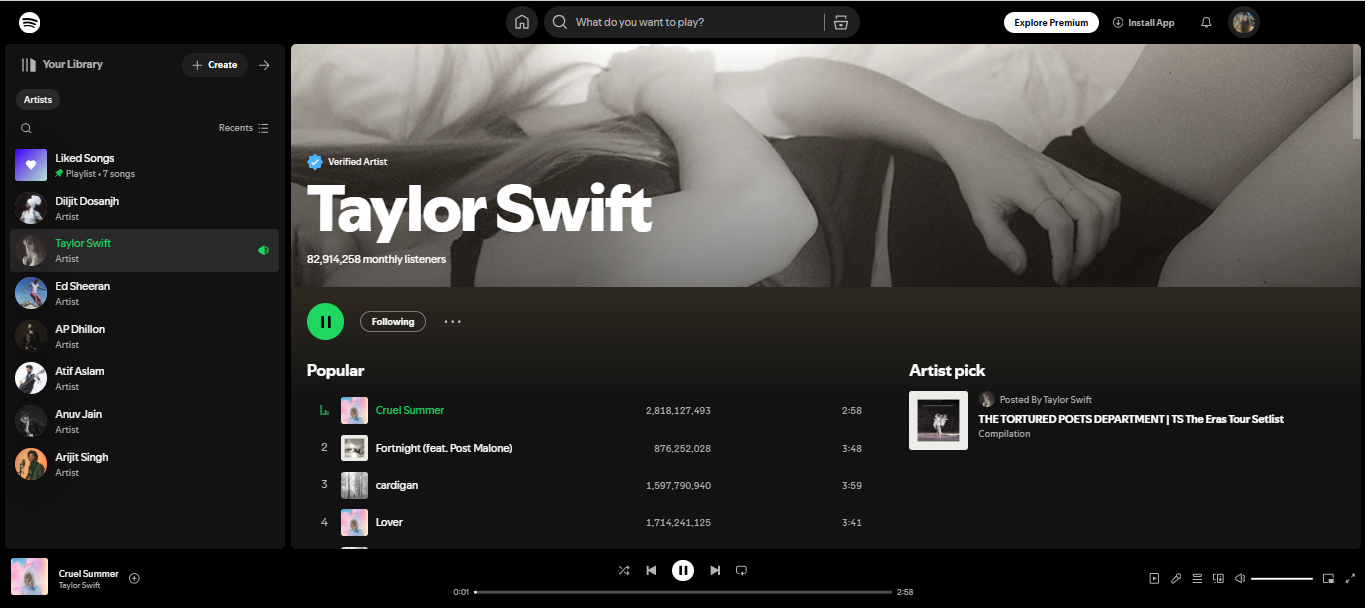
Task: Open Lyrics with the microphone icon
Action: tap(1176, 578)
